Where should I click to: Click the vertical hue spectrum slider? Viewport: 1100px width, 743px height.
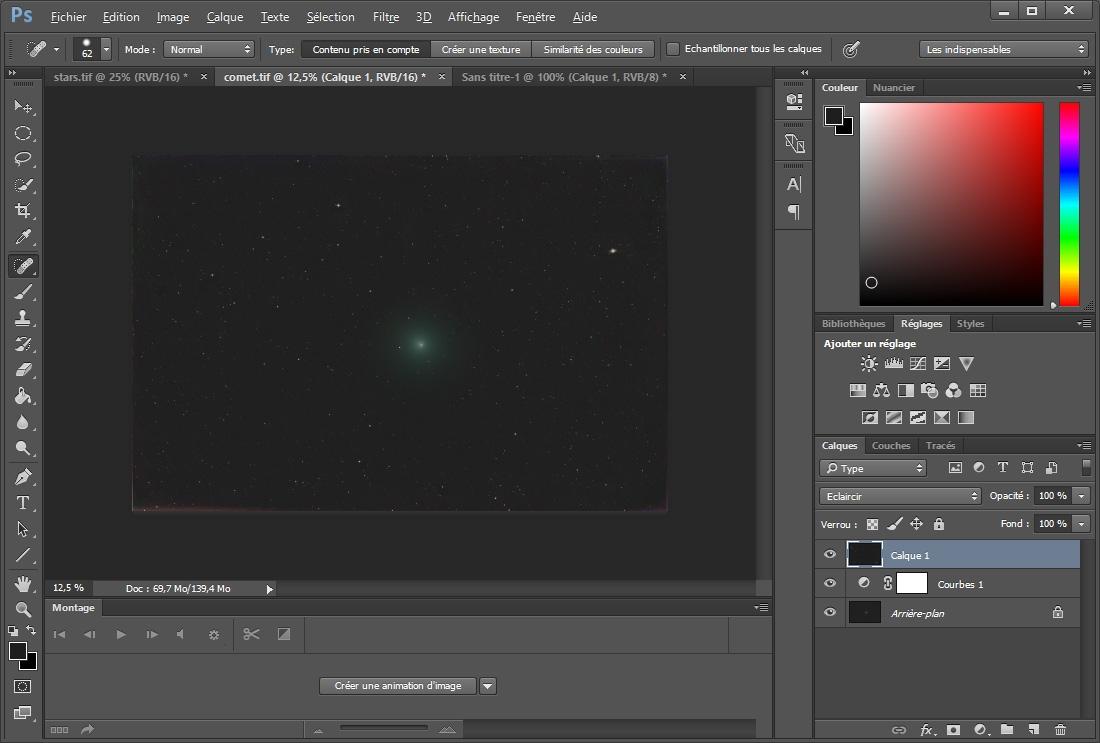pyautogui.click(x=1069, y=204)
